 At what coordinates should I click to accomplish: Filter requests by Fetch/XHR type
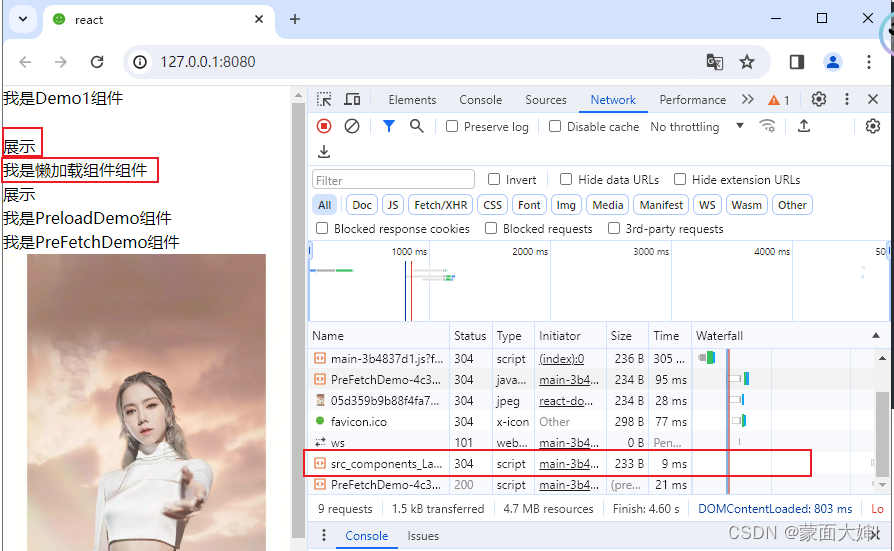pos(441,205)
